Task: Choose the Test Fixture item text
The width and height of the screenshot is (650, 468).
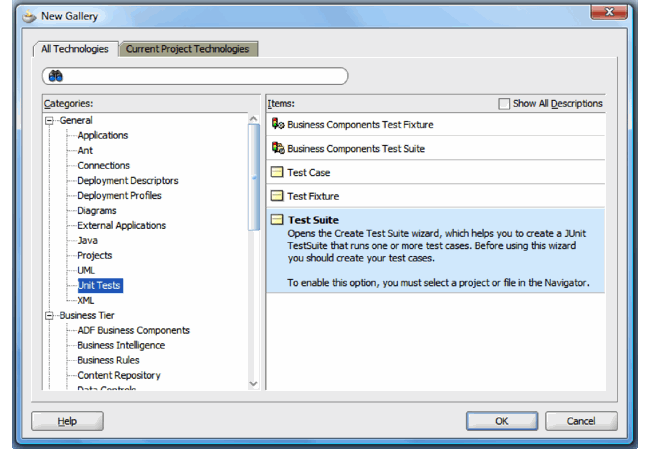Action: pos(313,196)
